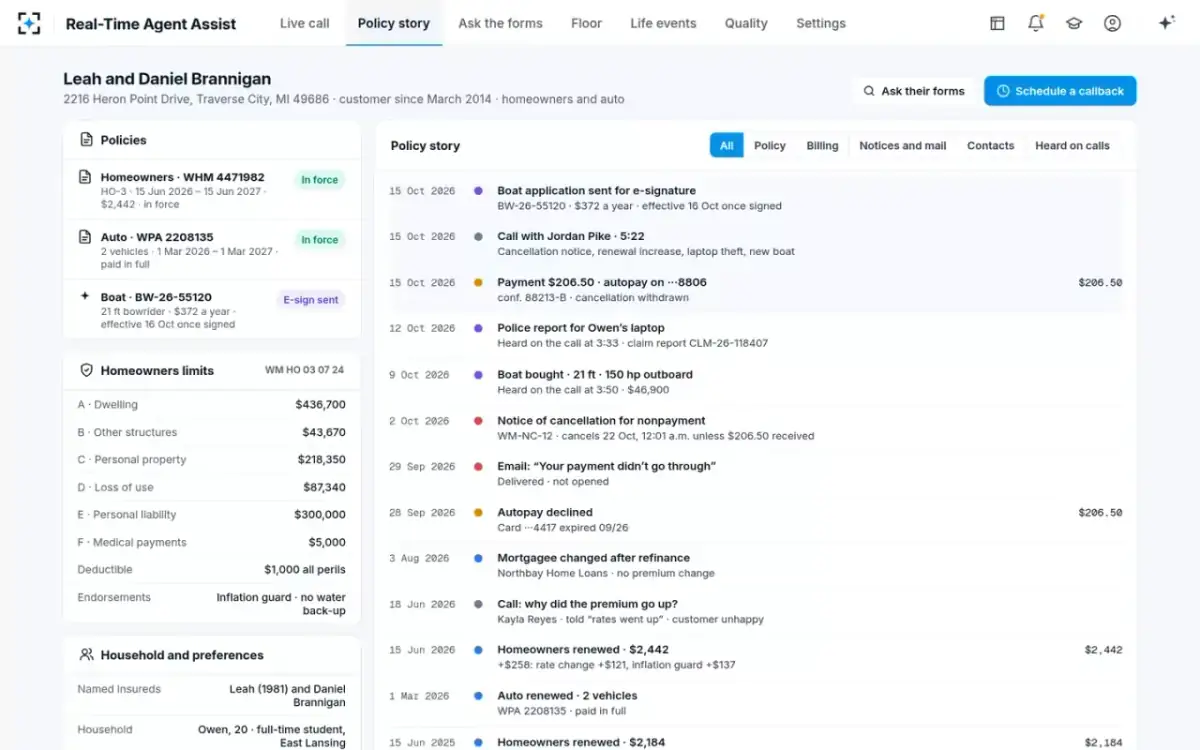Go to the Floor tab

coord(587,23)
